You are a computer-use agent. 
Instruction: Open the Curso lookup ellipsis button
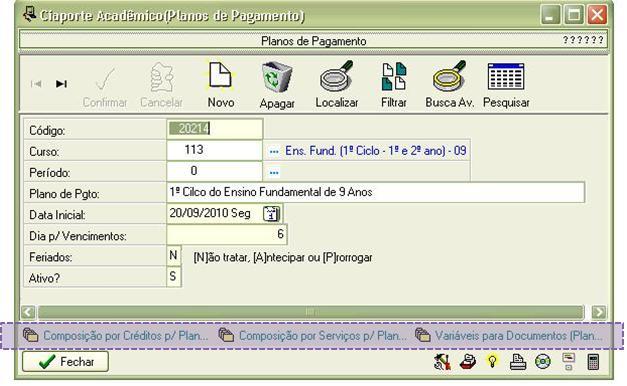point(274,152)
